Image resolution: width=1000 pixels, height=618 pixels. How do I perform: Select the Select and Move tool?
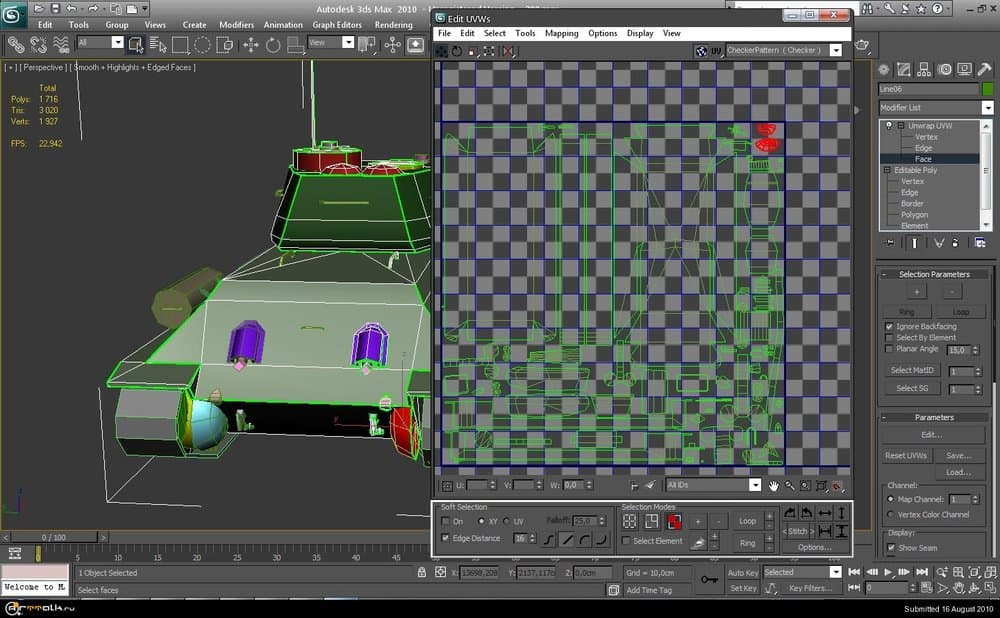tap(249, 44)
